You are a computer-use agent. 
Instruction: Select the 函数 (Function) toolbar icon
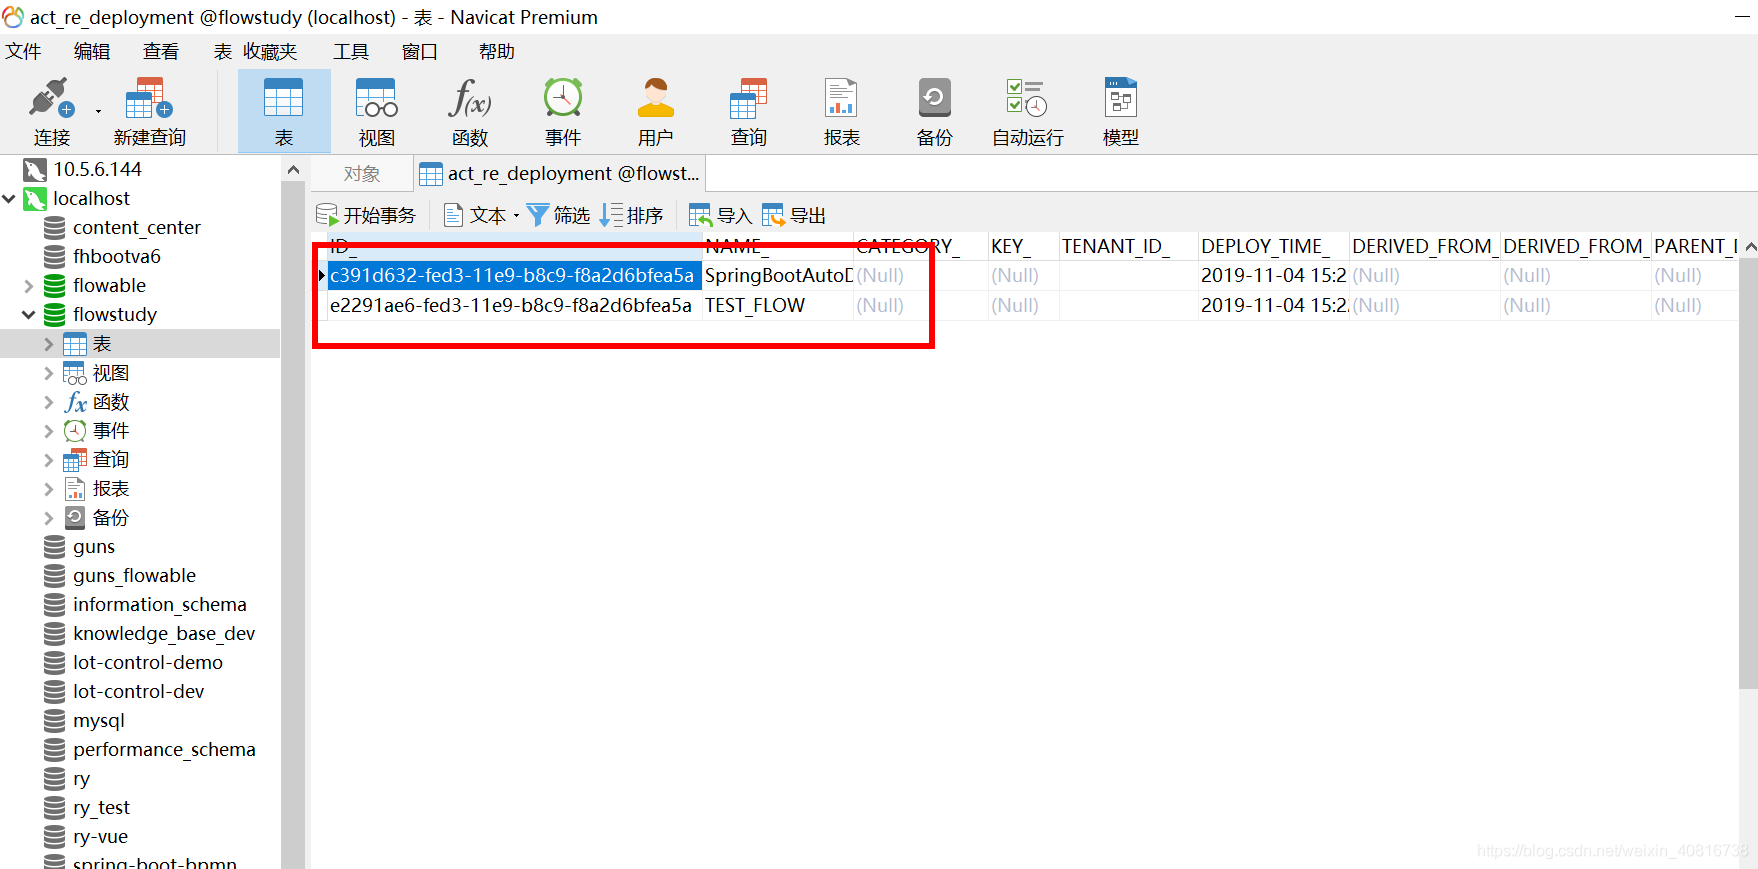coord(470,112)
